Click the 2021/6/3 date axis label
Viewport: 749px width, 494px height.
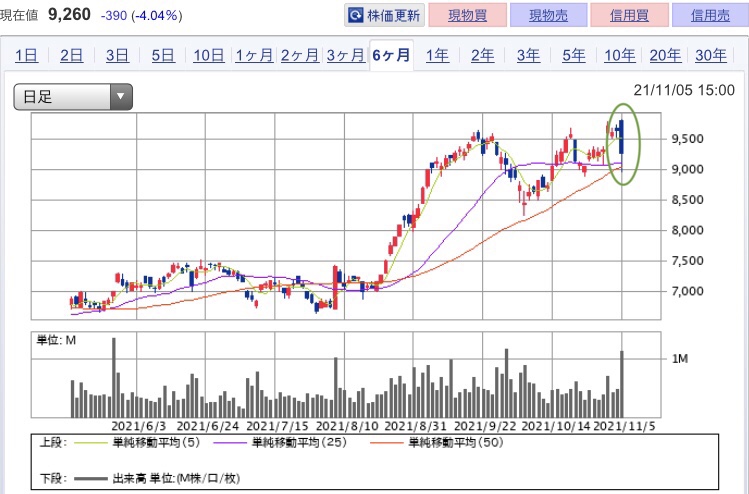[139, 426]
